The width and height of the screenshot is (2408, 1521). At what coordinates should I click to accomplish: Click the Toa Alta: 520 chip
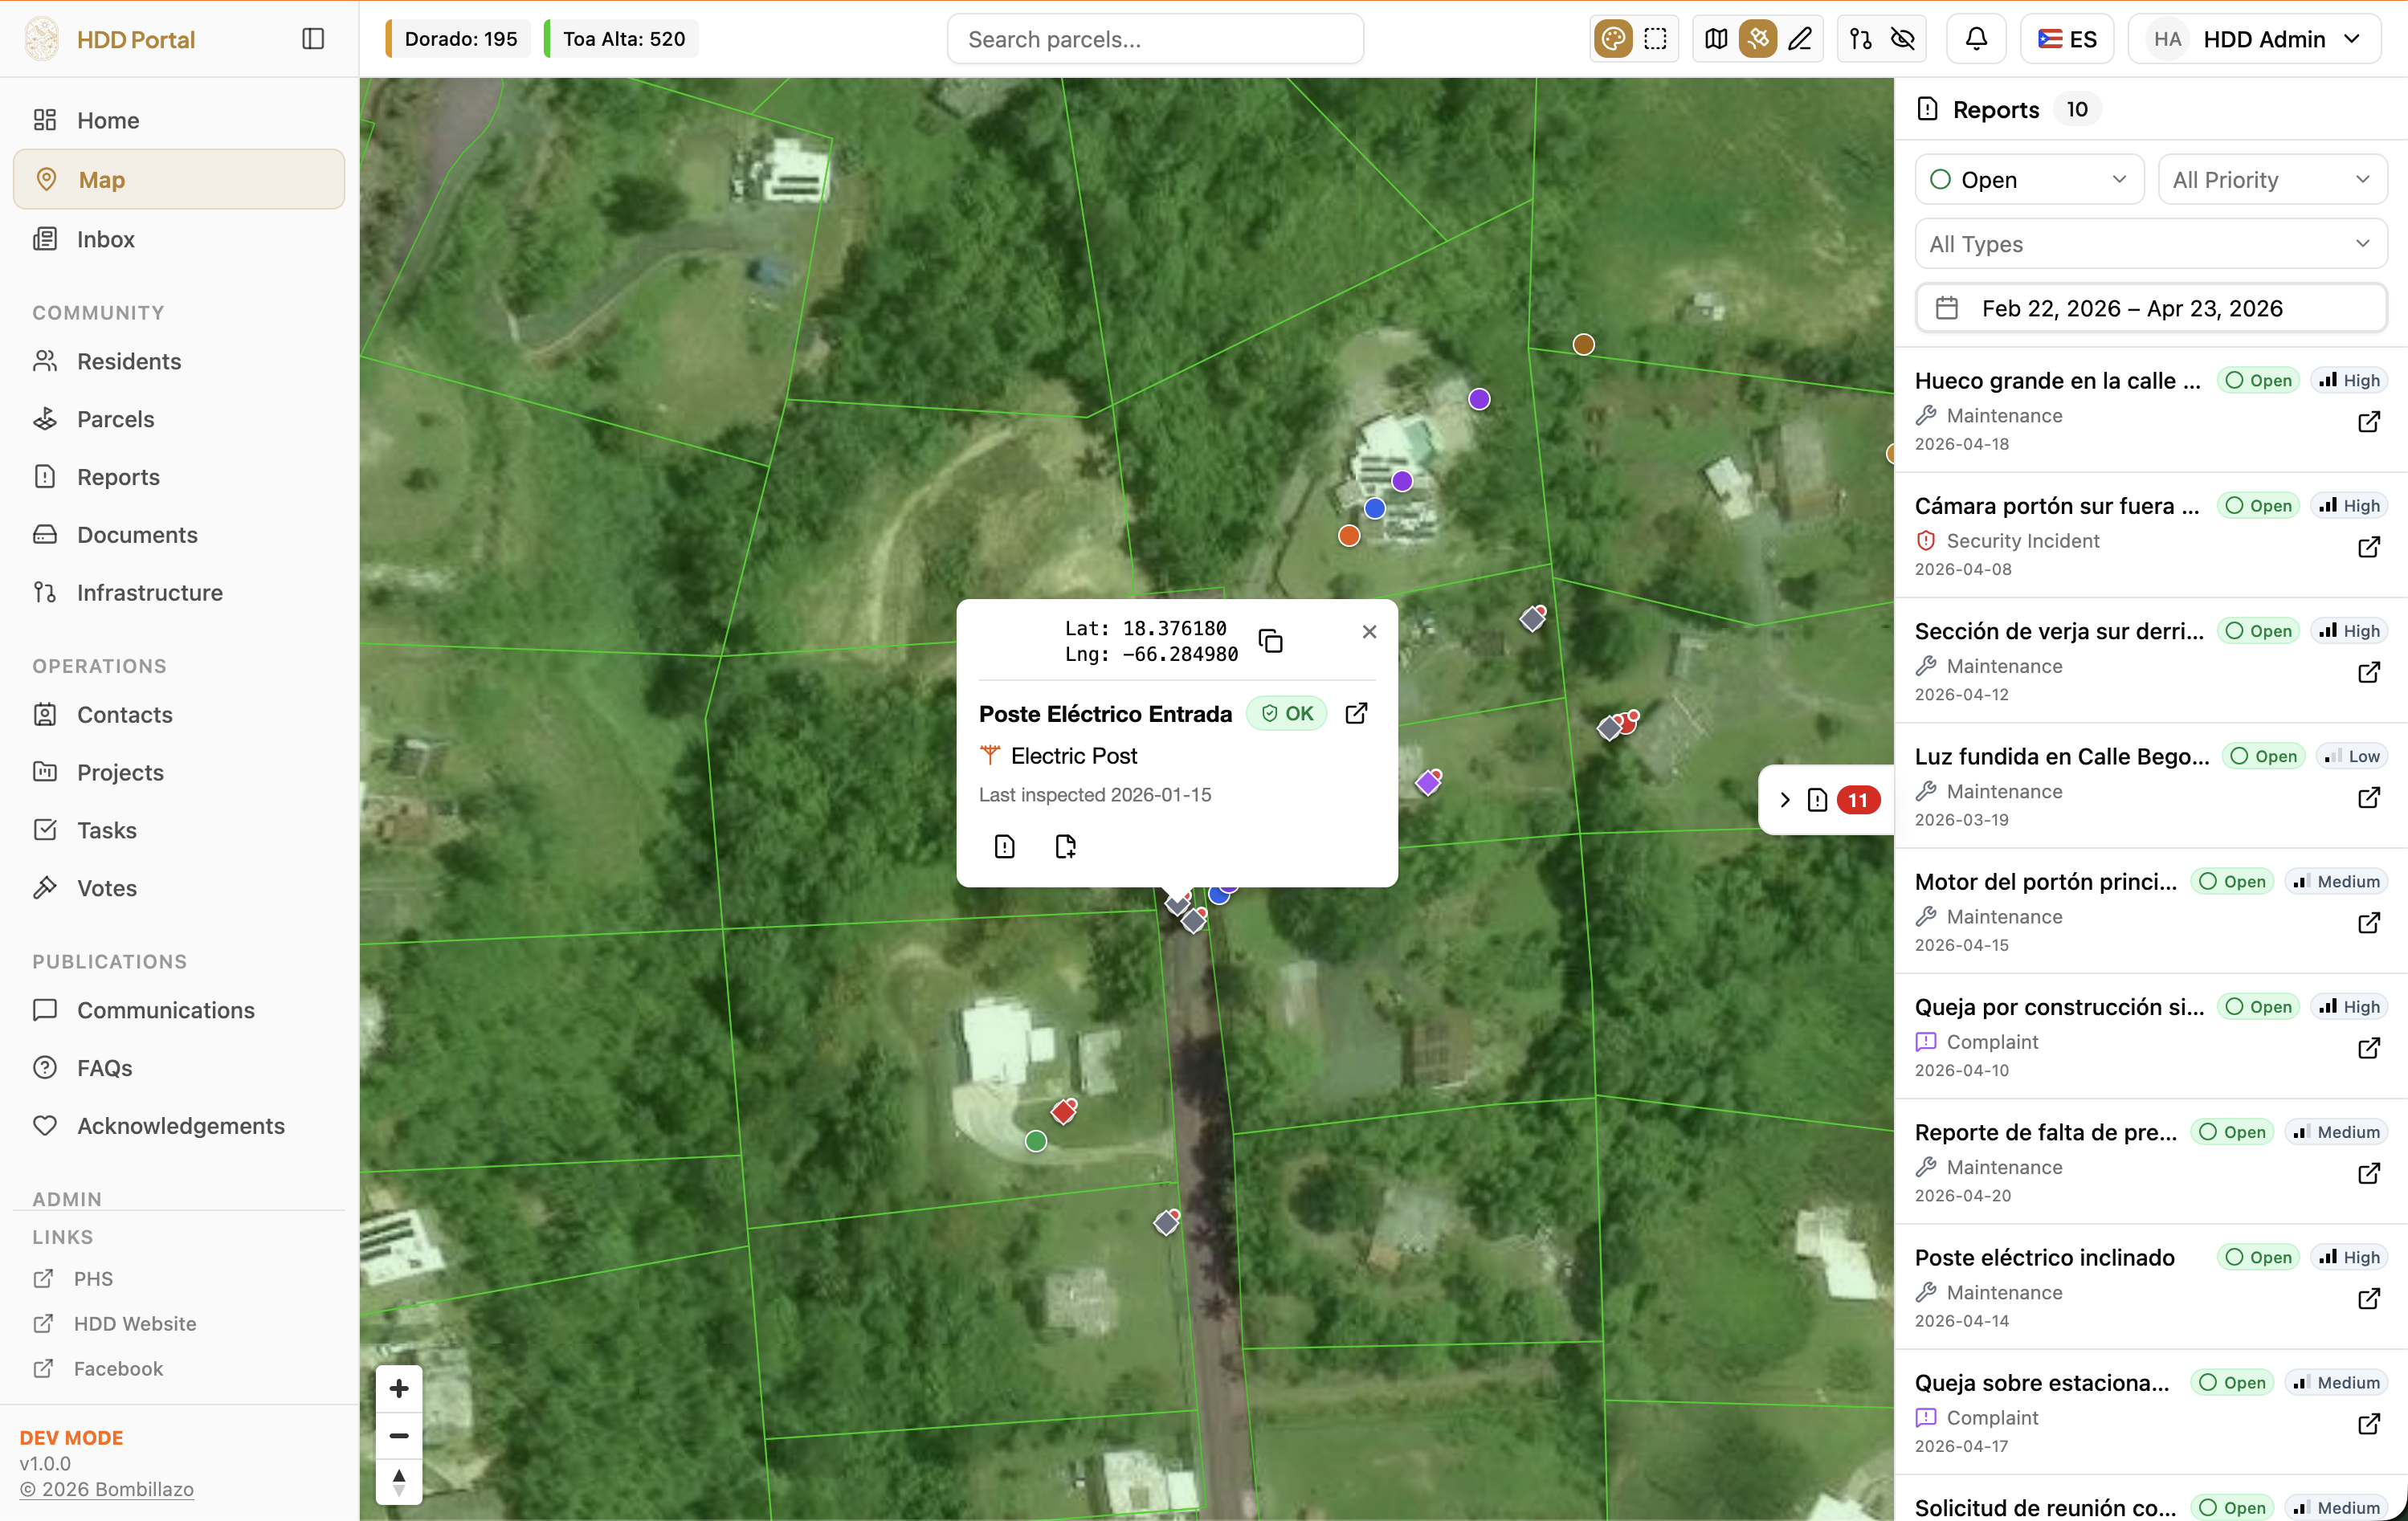621,39
